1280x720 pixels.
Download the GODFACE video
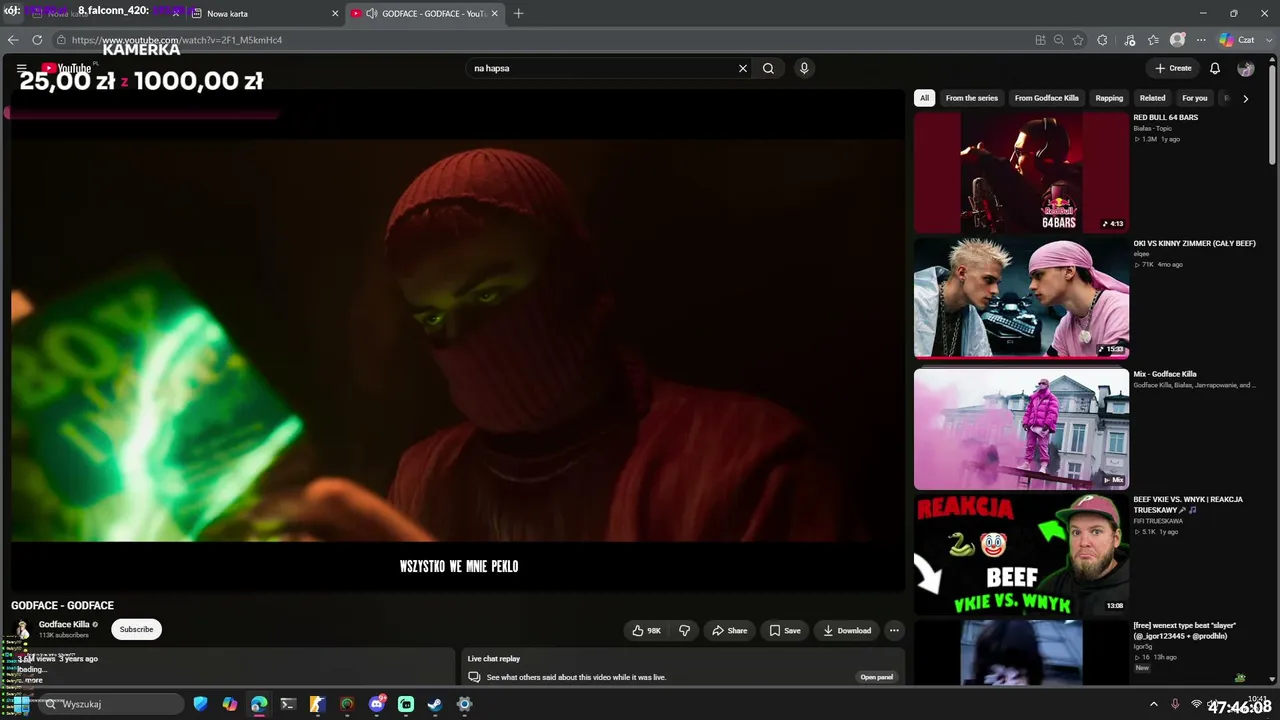pyautogui.click(x=846, y=630)
